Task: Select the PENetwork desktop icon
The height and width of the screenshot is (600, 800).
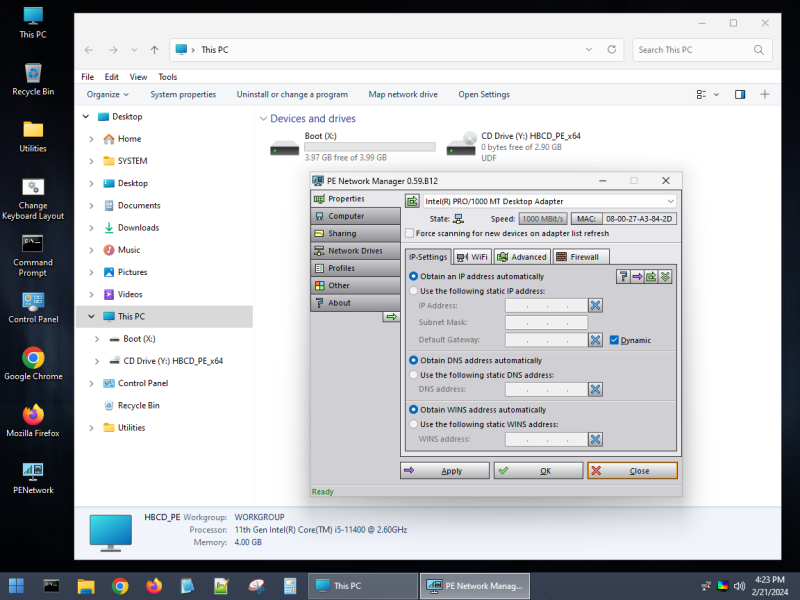Action: [33, 478]
